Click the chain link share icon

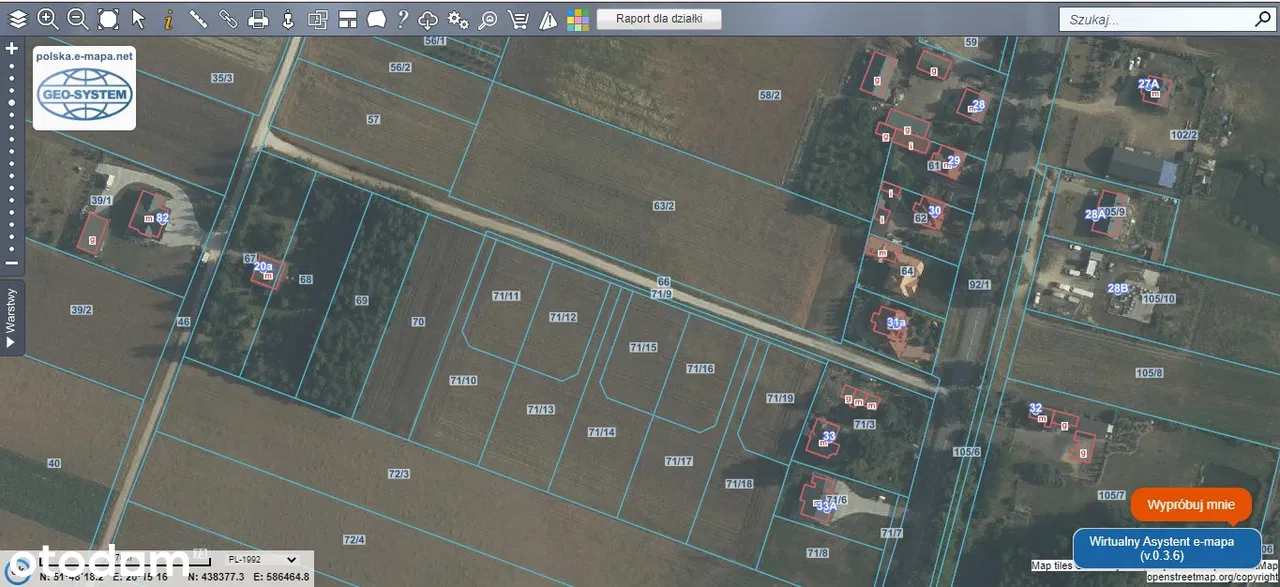click(228, 18)
